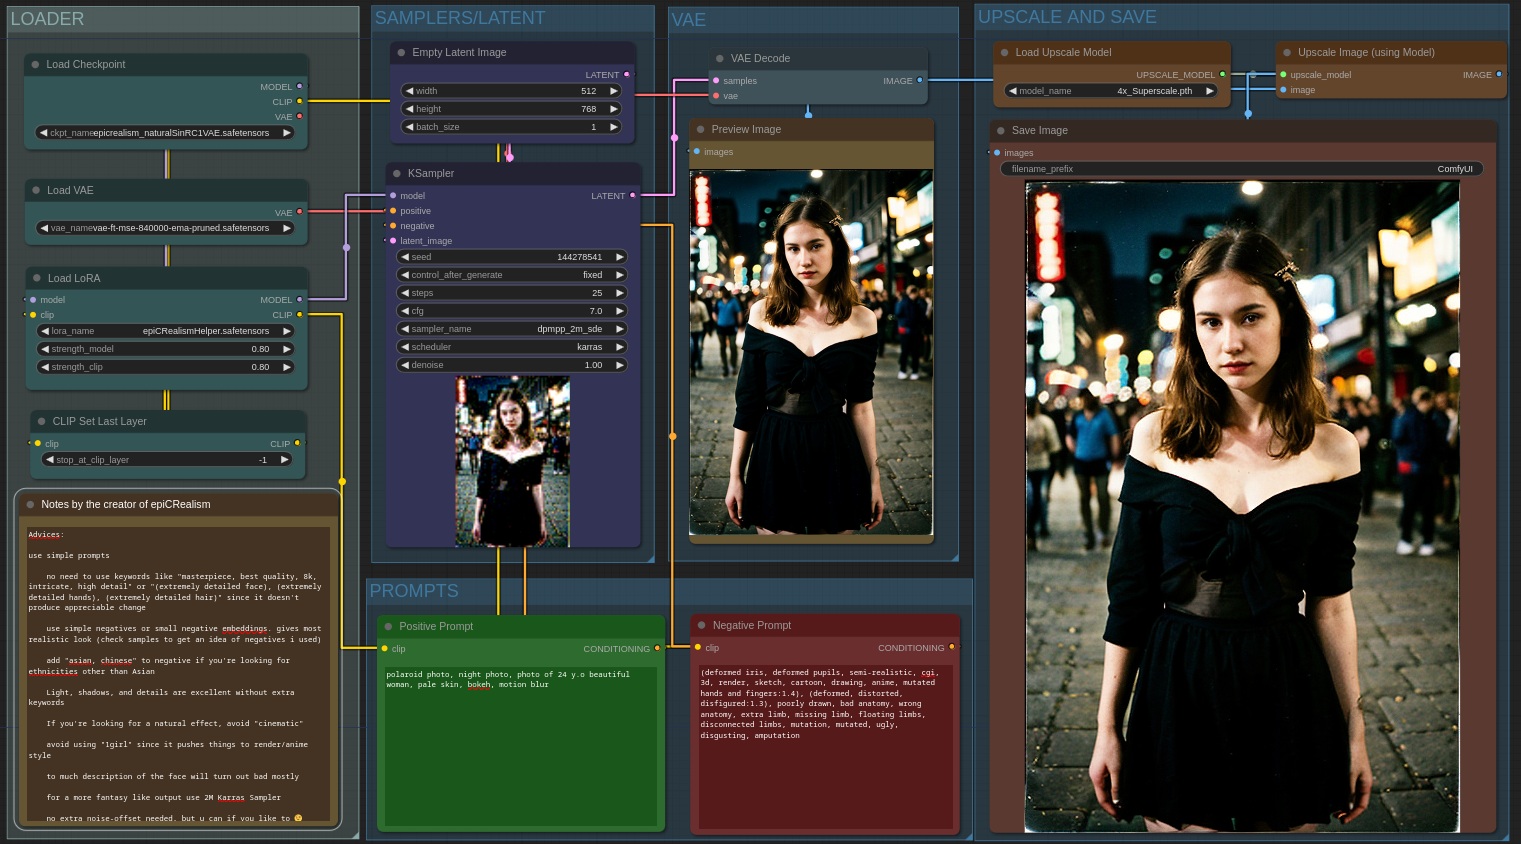Viewport: 1521px width, 844px height.
Task: Click the filename_prefix ComfyUI field
Action: pyautogui.click(x=1241, y=168)
